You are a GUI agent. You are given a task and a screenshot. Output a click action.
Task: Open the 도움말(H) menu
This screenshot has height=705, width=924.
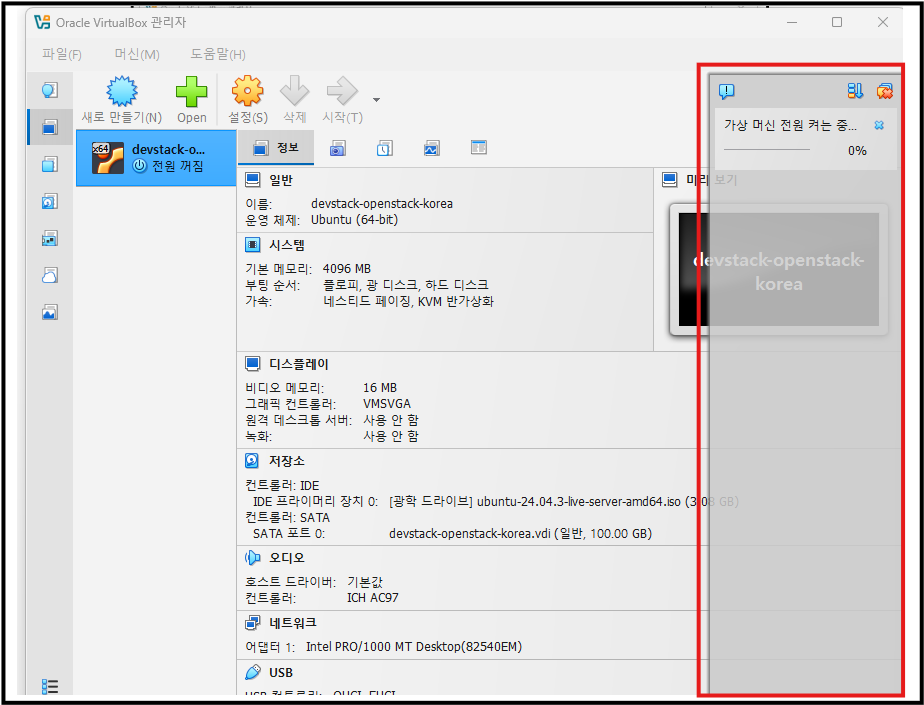point(217,54)
